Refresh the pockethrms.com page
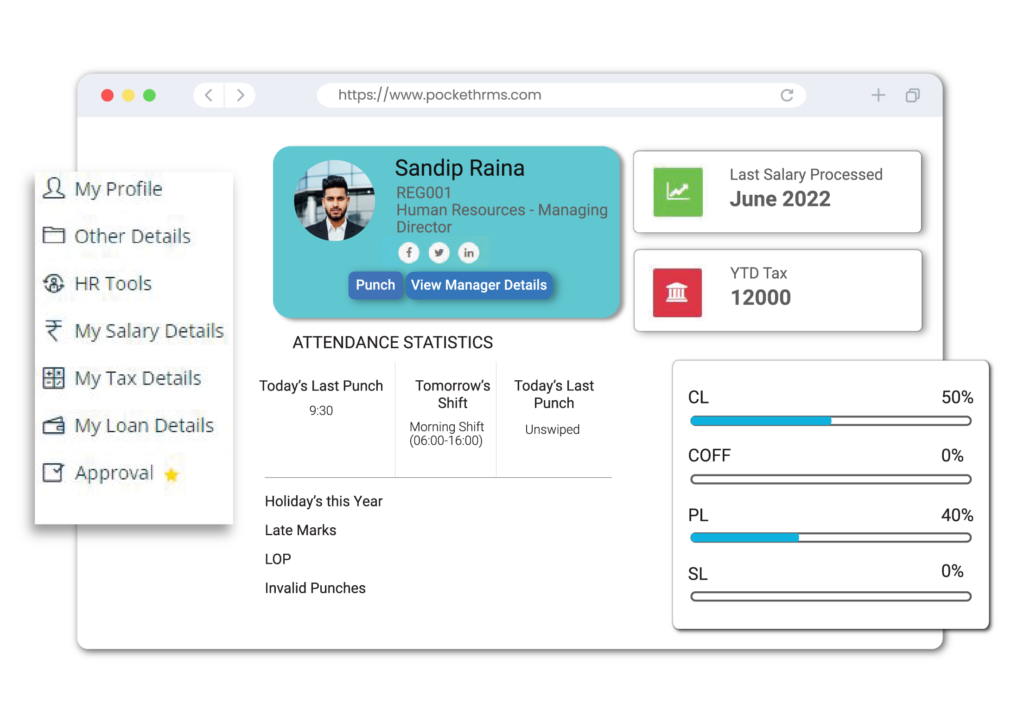This screenshot has height=723, width=1024. (x=787, y=94)
